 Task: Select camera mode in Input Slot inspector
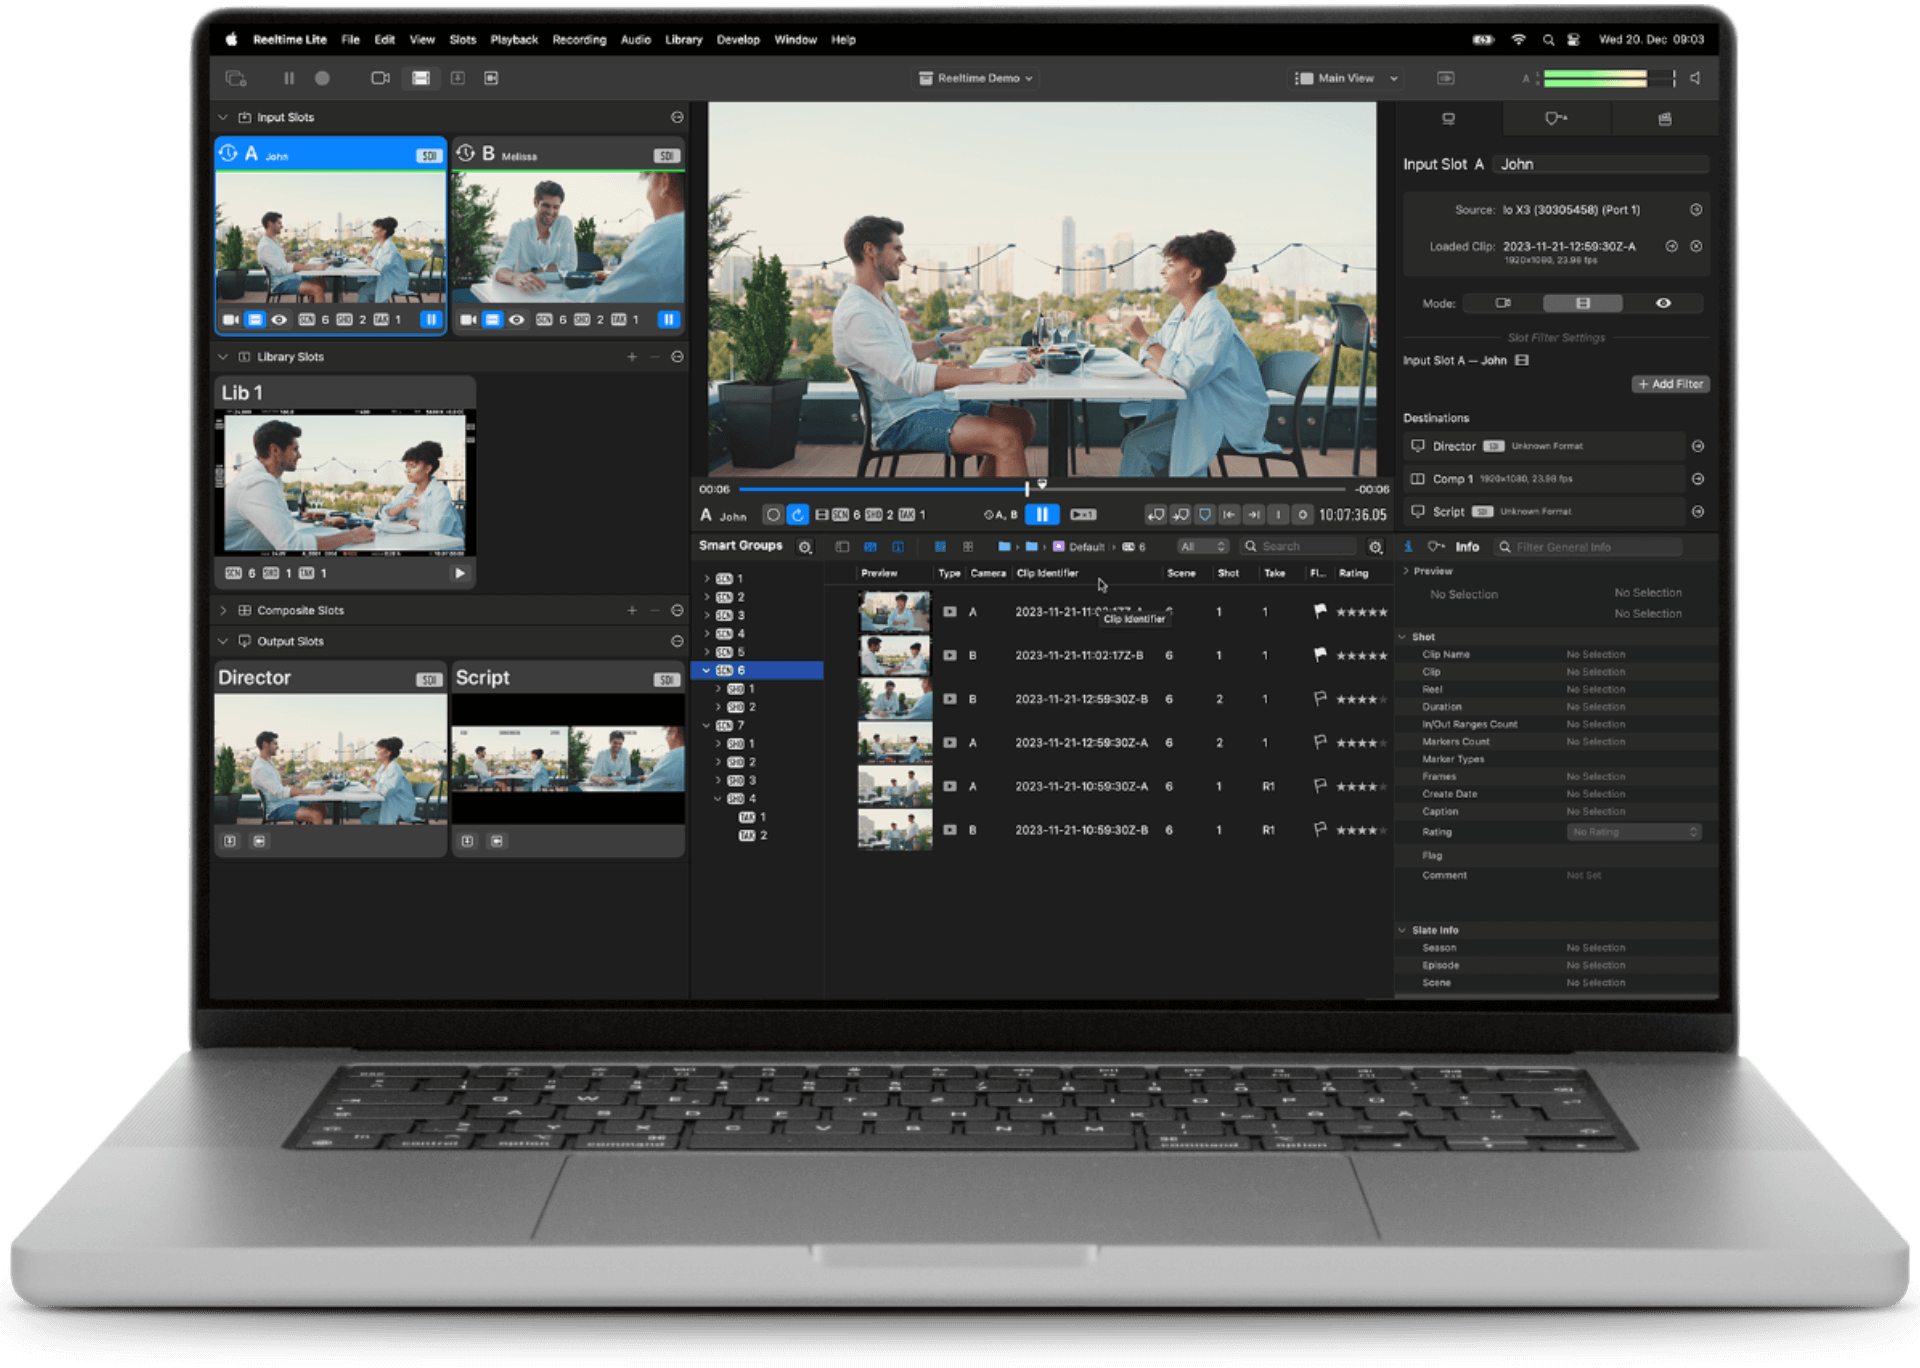(1502, 303)
